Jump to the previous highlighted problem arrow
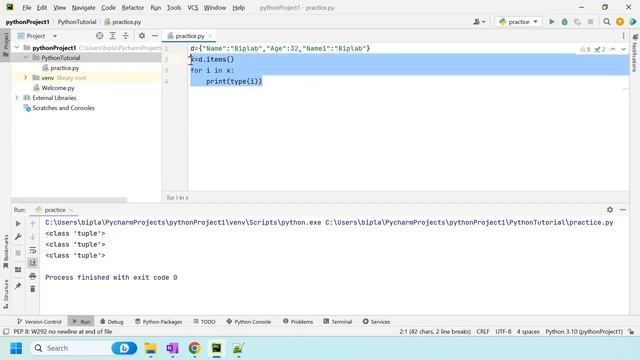The height and width of the screenshot is (360, 640). click(x=613, y=49)
